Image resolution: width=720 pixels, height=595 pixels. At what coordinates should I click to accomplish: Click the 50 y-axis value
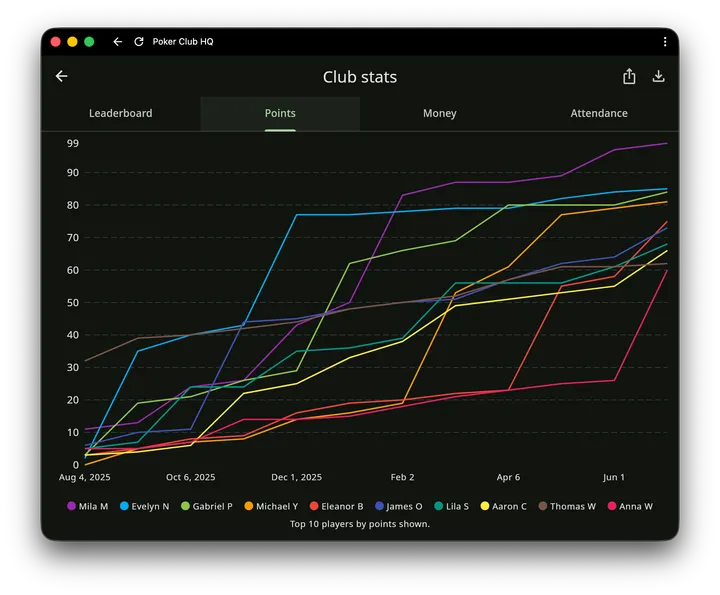[73, 303]
